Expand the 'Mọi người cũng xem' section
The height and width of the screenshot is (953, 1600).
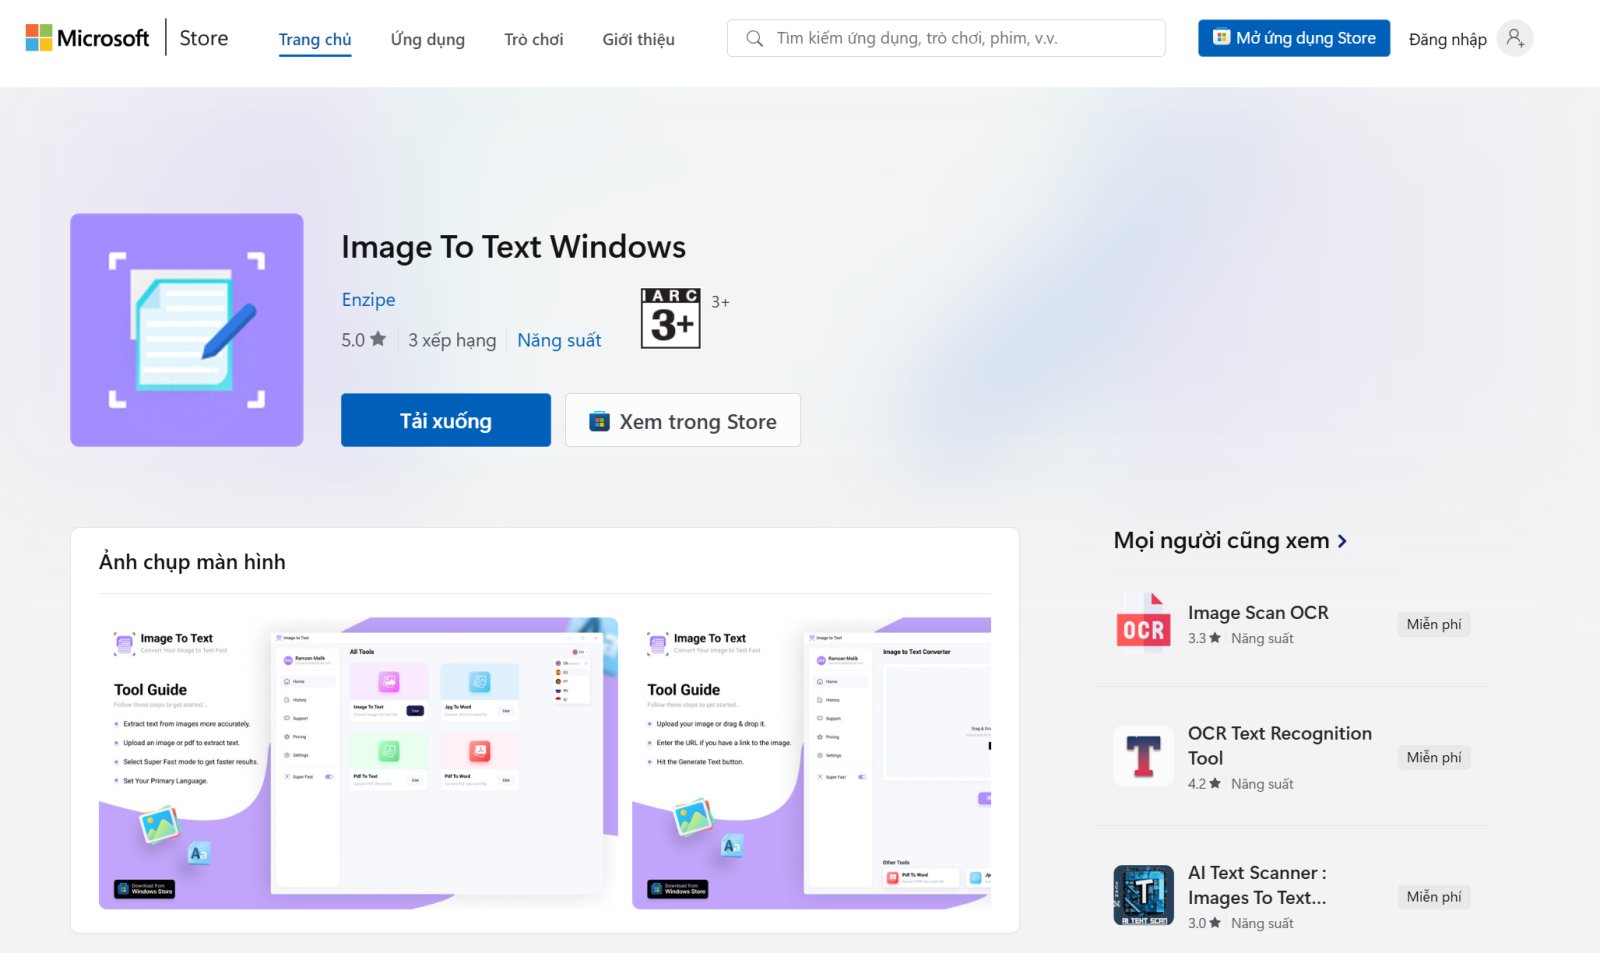pos(1231,540)
